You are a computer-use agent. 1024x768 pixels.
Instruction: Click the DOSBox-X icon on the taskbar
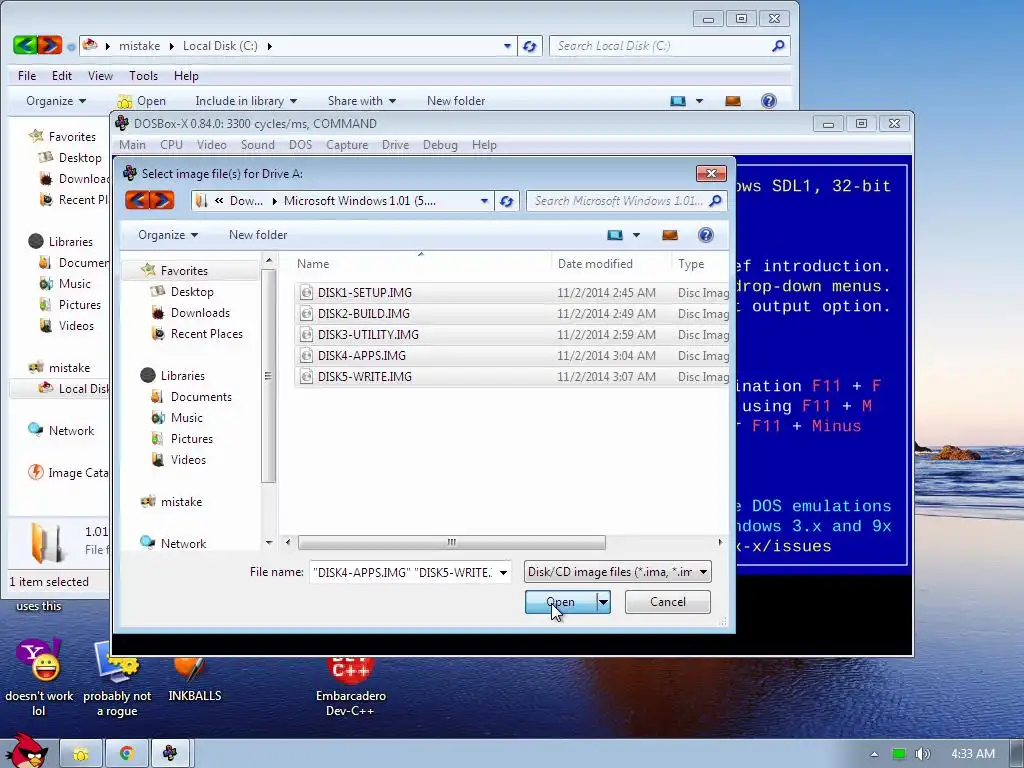[x=170, y=754]
